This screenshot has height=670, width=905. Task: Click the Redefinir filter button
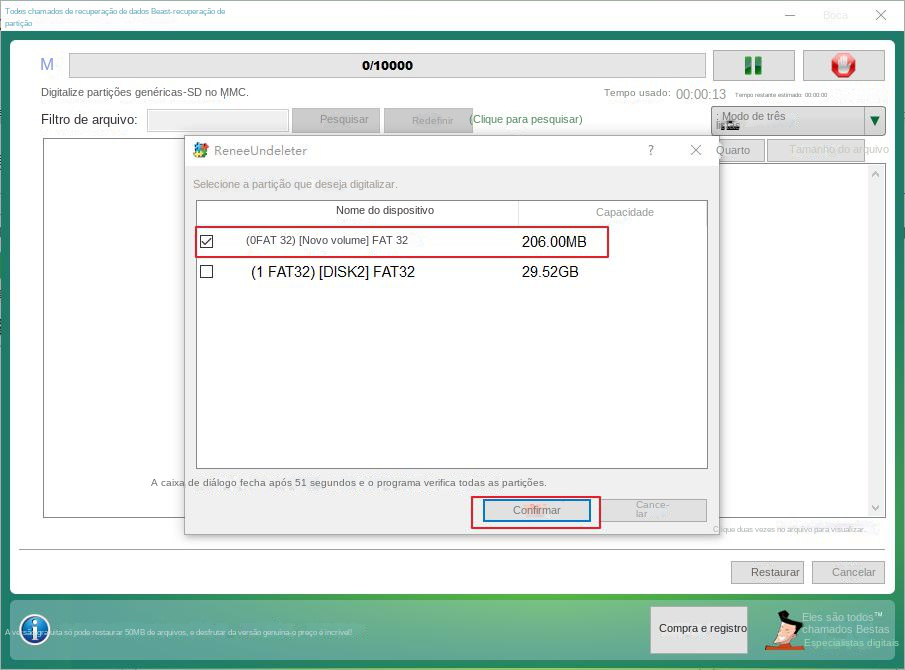coord(428,120)
